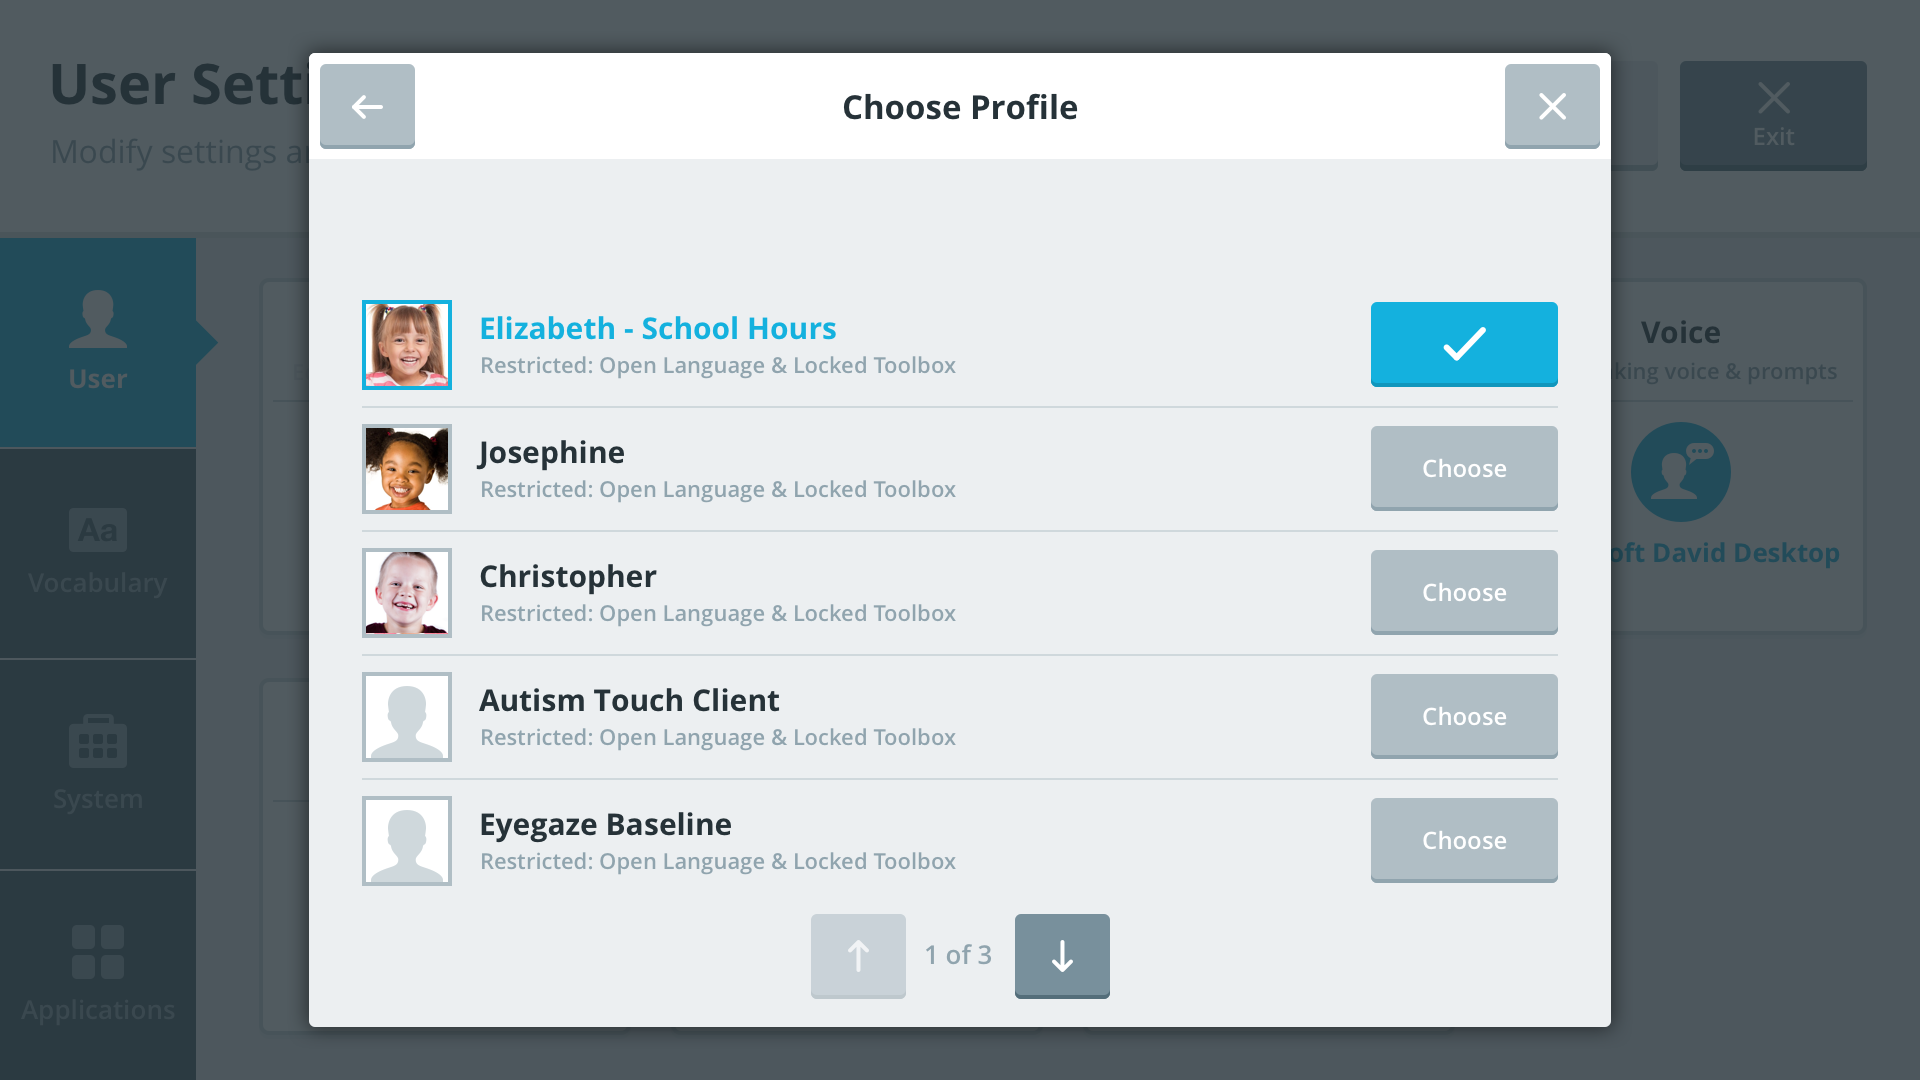Go to next page of profiles
This screenshot has width=1920, height=1080.
click(1062, 955)
